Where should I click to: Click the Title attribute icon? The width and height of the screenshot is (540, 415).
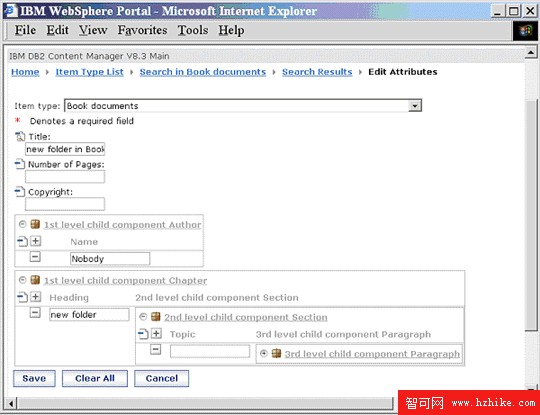tap(20, 137)
